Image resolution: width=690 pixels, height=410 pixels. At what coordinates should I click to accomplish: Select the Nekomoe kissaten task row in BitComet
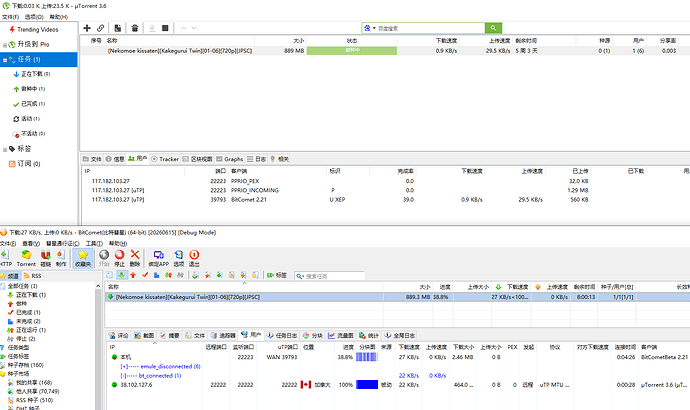[397, 297]
